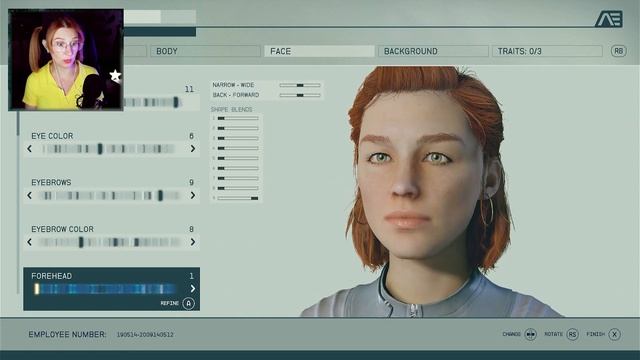Click the EYEBROWS label
Viewport: 640px width, 360px height.
point(51,182)
